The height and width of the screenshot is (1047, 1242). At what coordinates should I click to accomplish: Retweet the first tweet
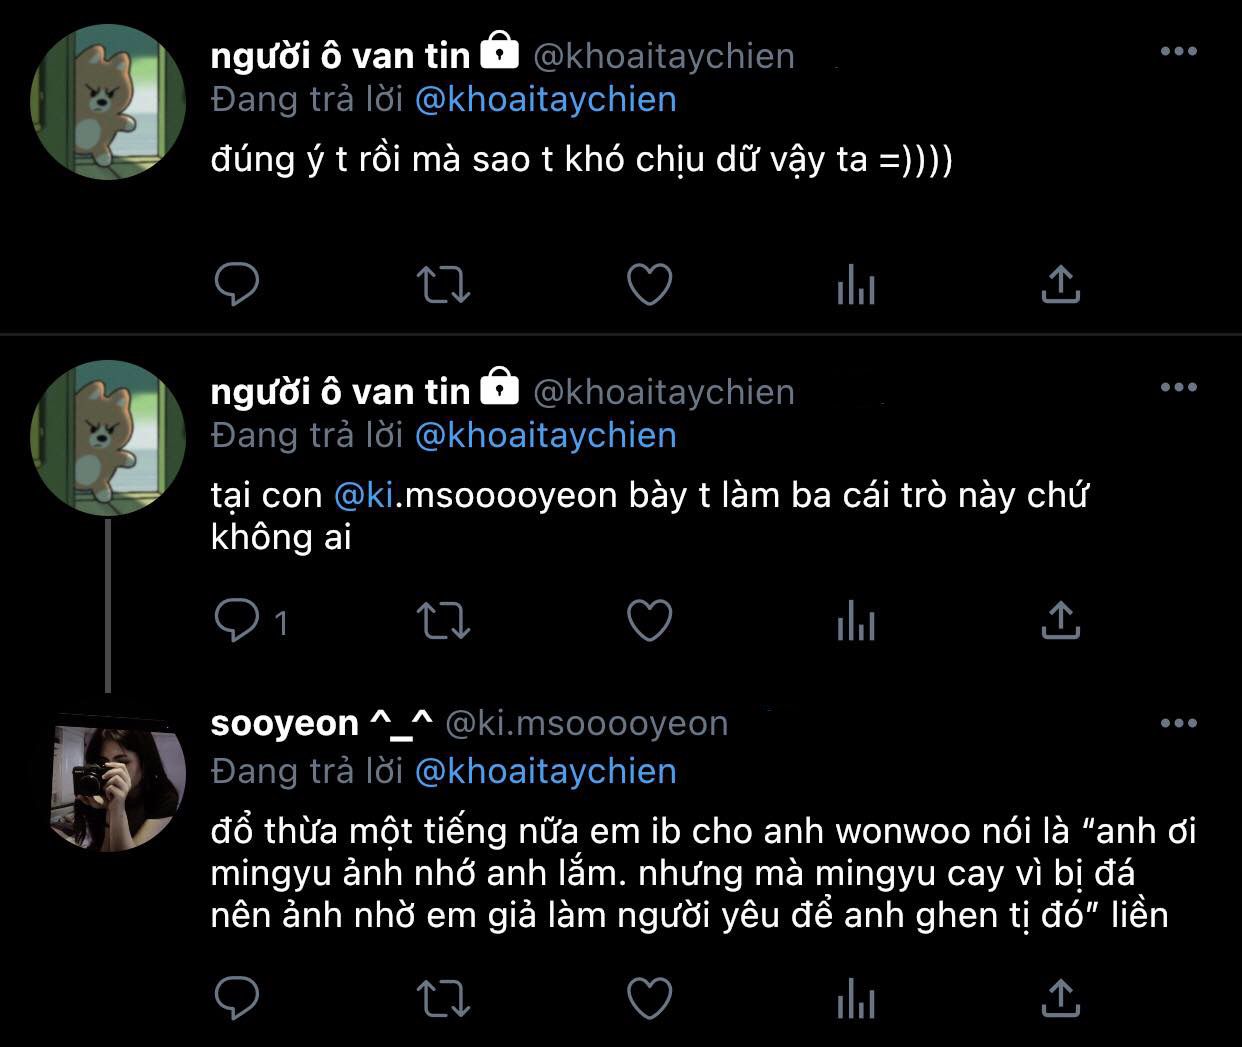tap(443, 285)
